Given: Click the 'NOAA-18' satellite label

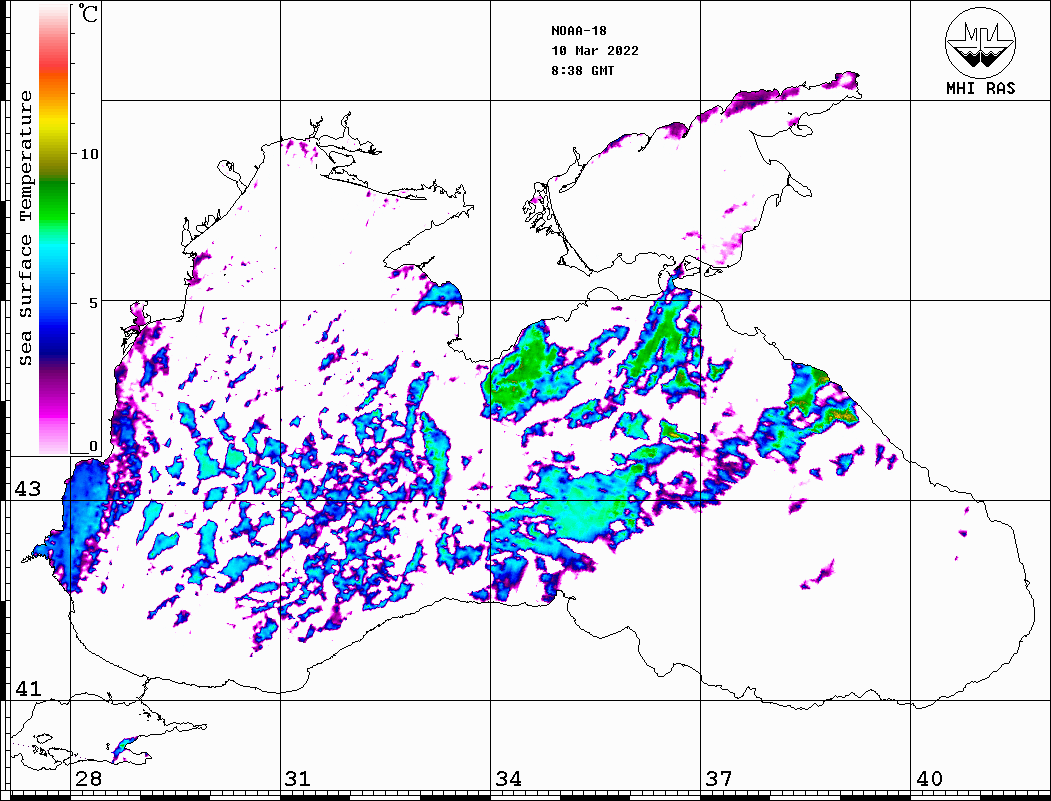Looking at the screenshot, I should [x=579, y=31].
